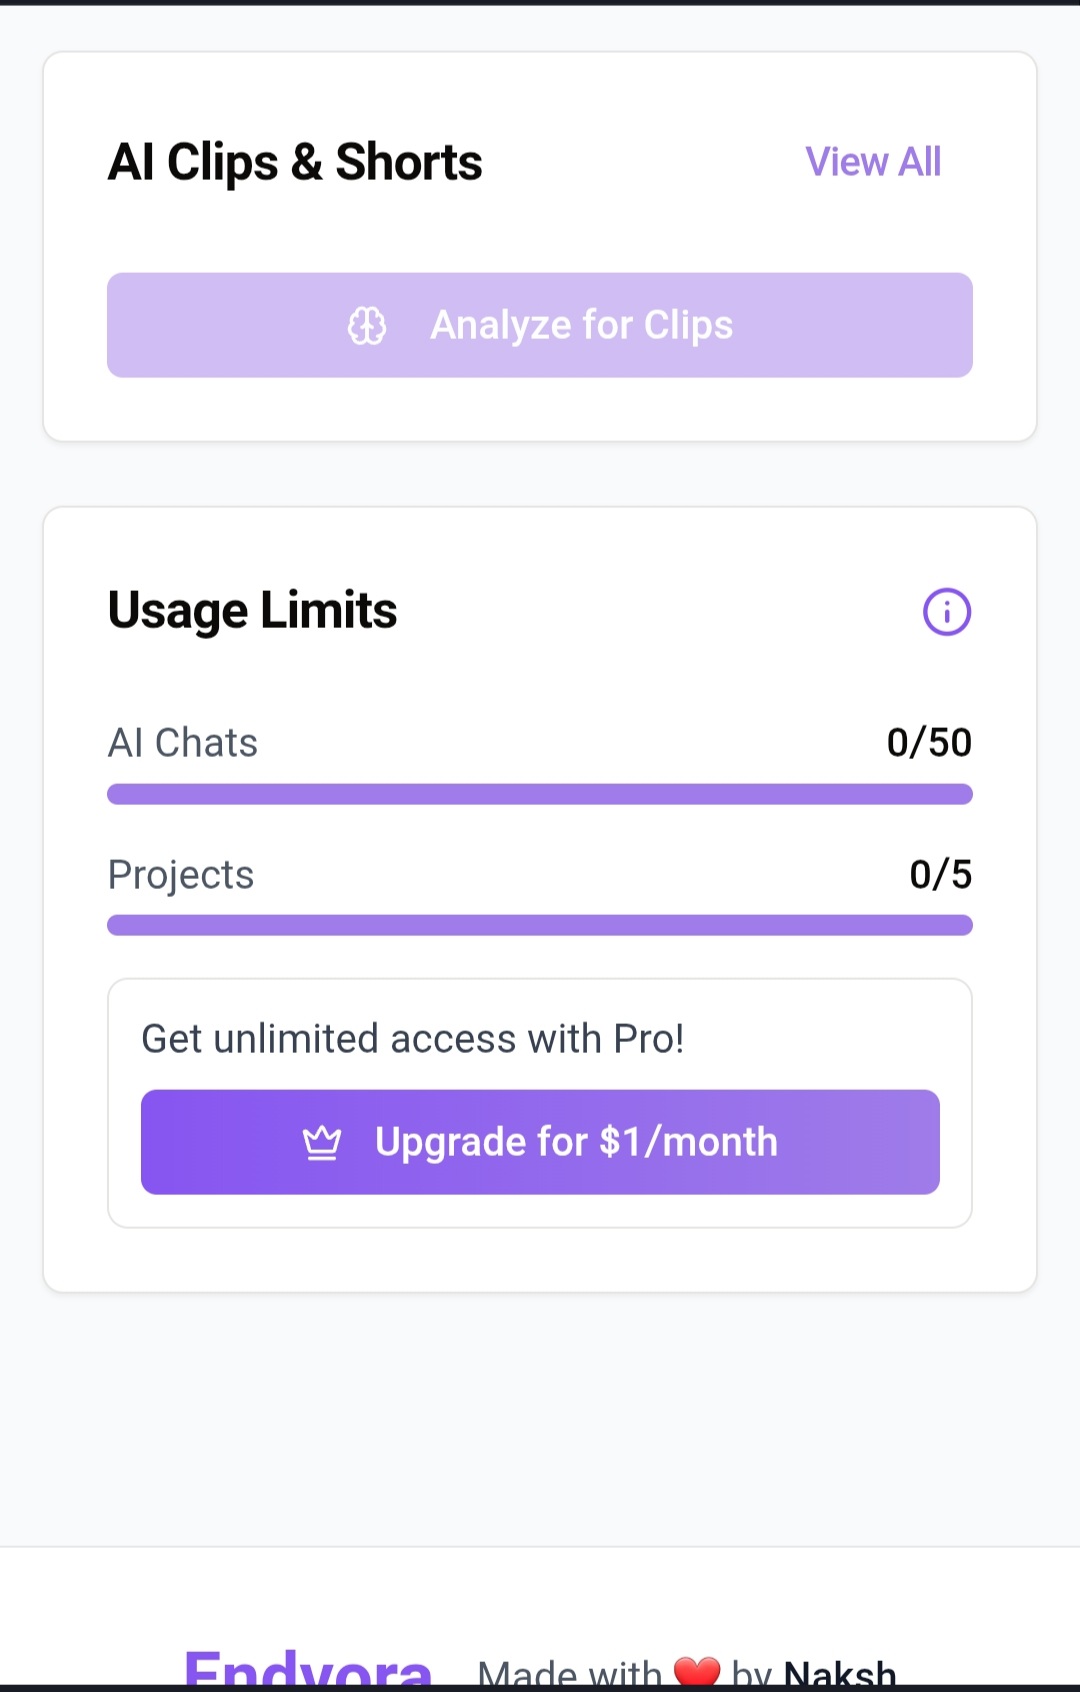Image resolution: width=1080 pixels, height=1692 pixels.
Task: Upgrade for $1/month
Action: click(x=540, y=1142)
